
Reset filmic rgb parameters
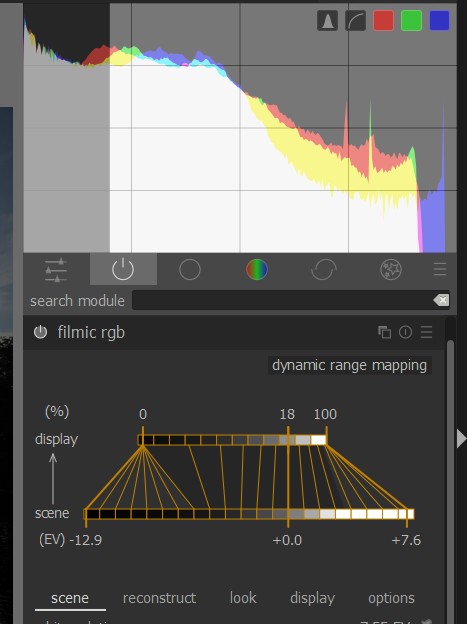click(x=406, y=332)
